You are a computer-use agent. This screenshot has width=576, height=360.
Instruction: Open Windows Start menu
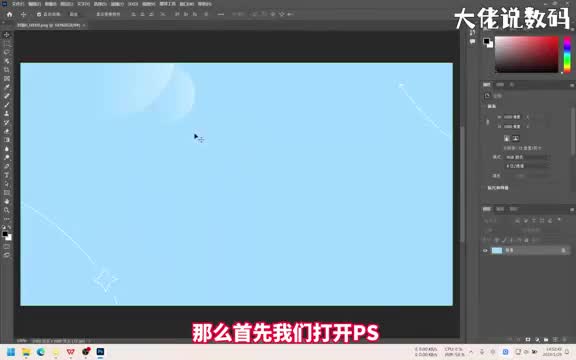click(11, 352)
